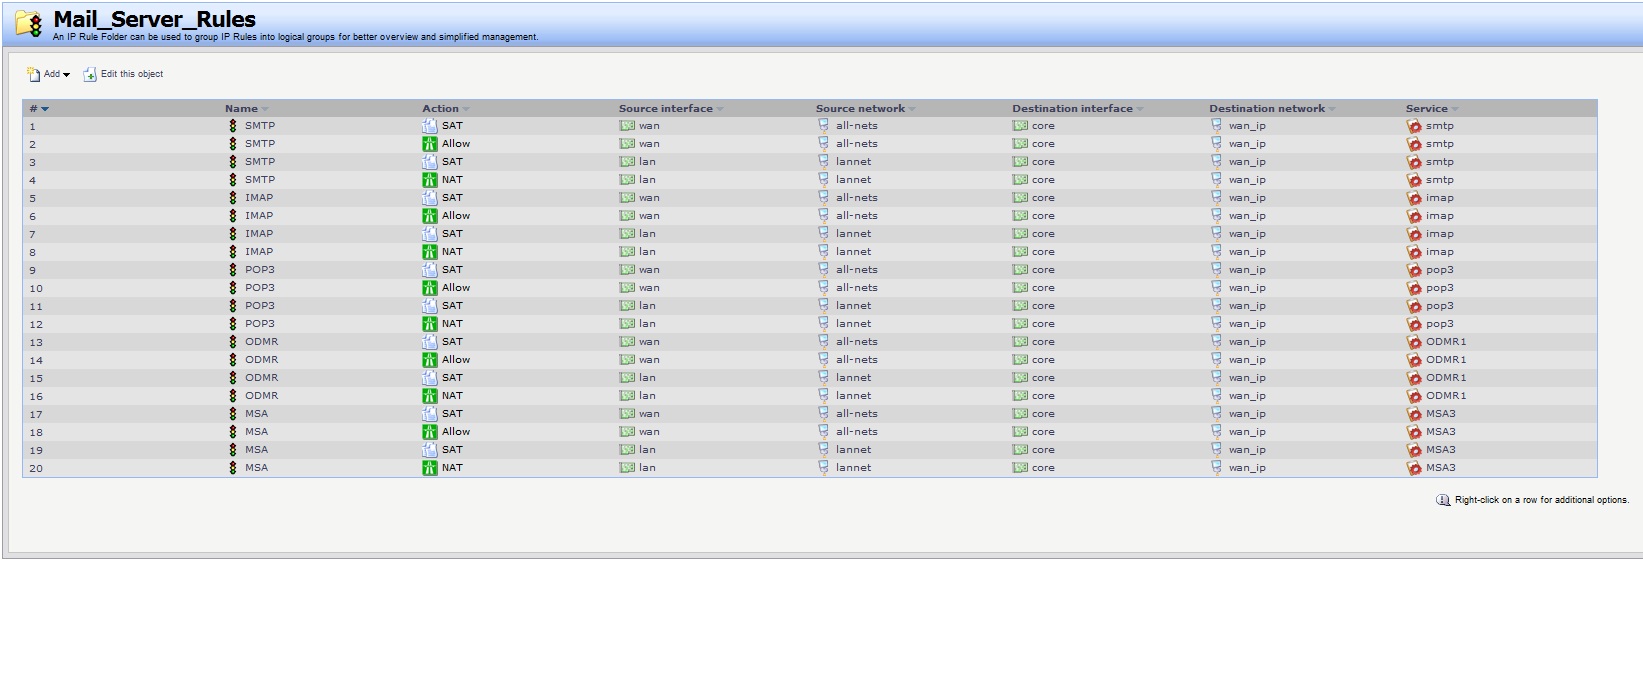1643x682 pixels.
Task: Click the ODMR1 service icon in row 13
Action: tap(1413, 342)
